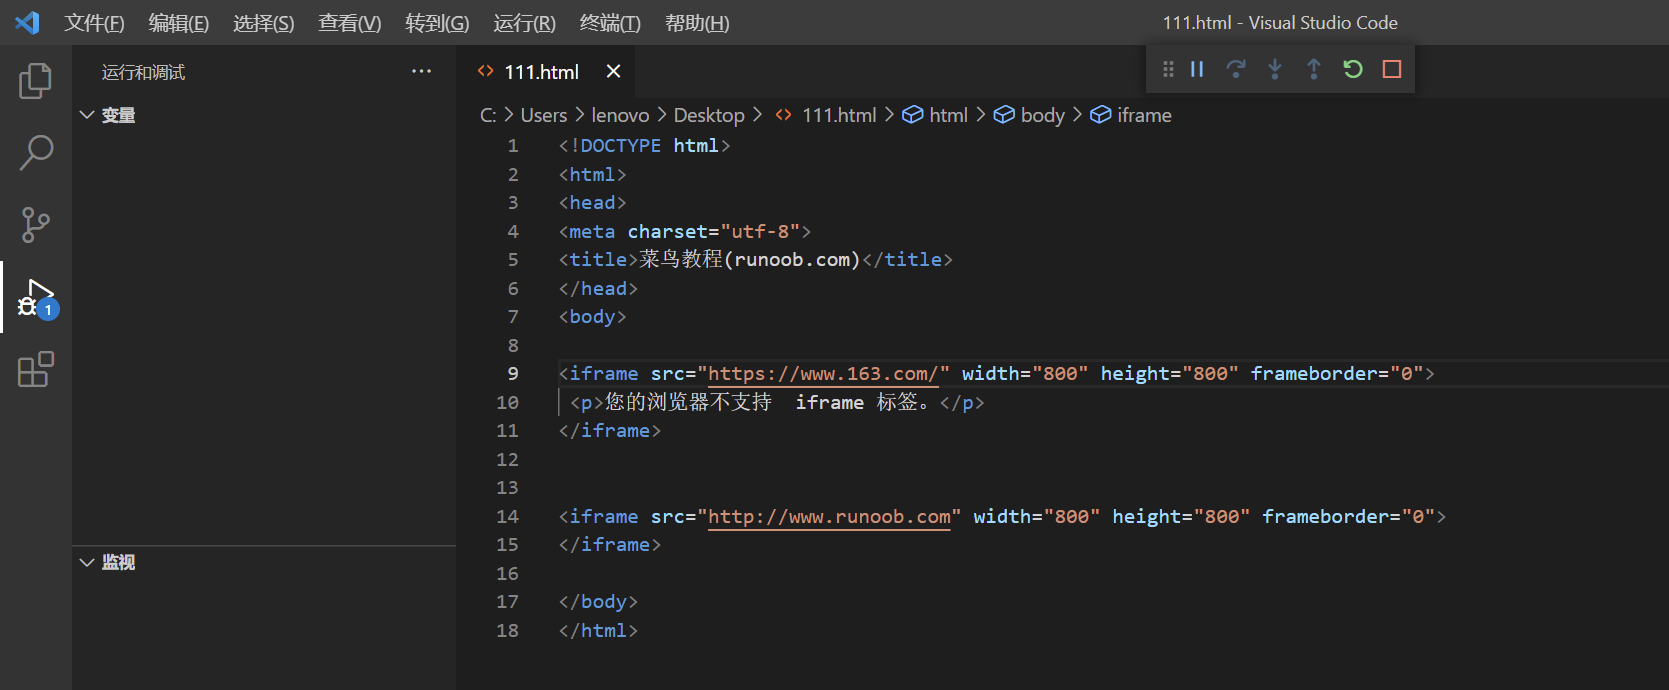Restart the debugging session
The width and height of the screenshot is (1669, 690).
pyautogui.click(x=1353, y=69)
